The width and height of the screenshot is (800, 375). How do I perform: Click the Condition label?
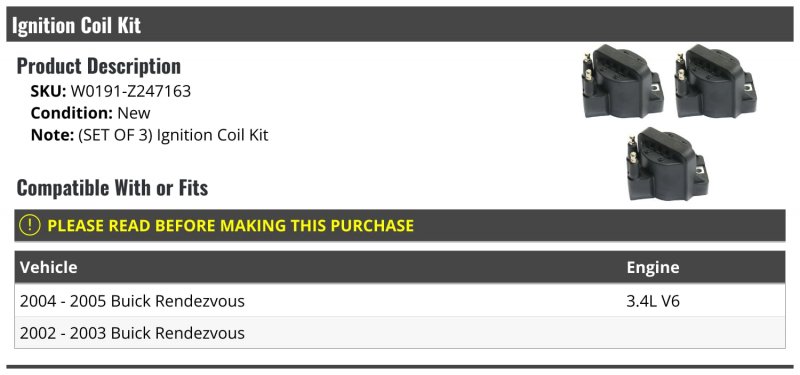(x=72, y=113)
